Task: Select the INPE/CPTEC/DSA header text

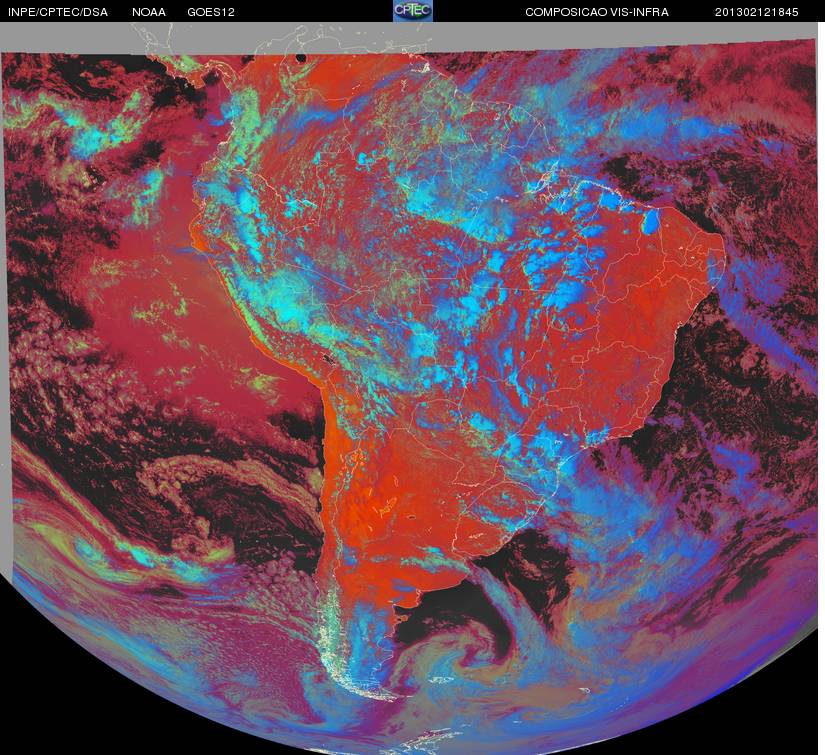Action: click(58, 12)
